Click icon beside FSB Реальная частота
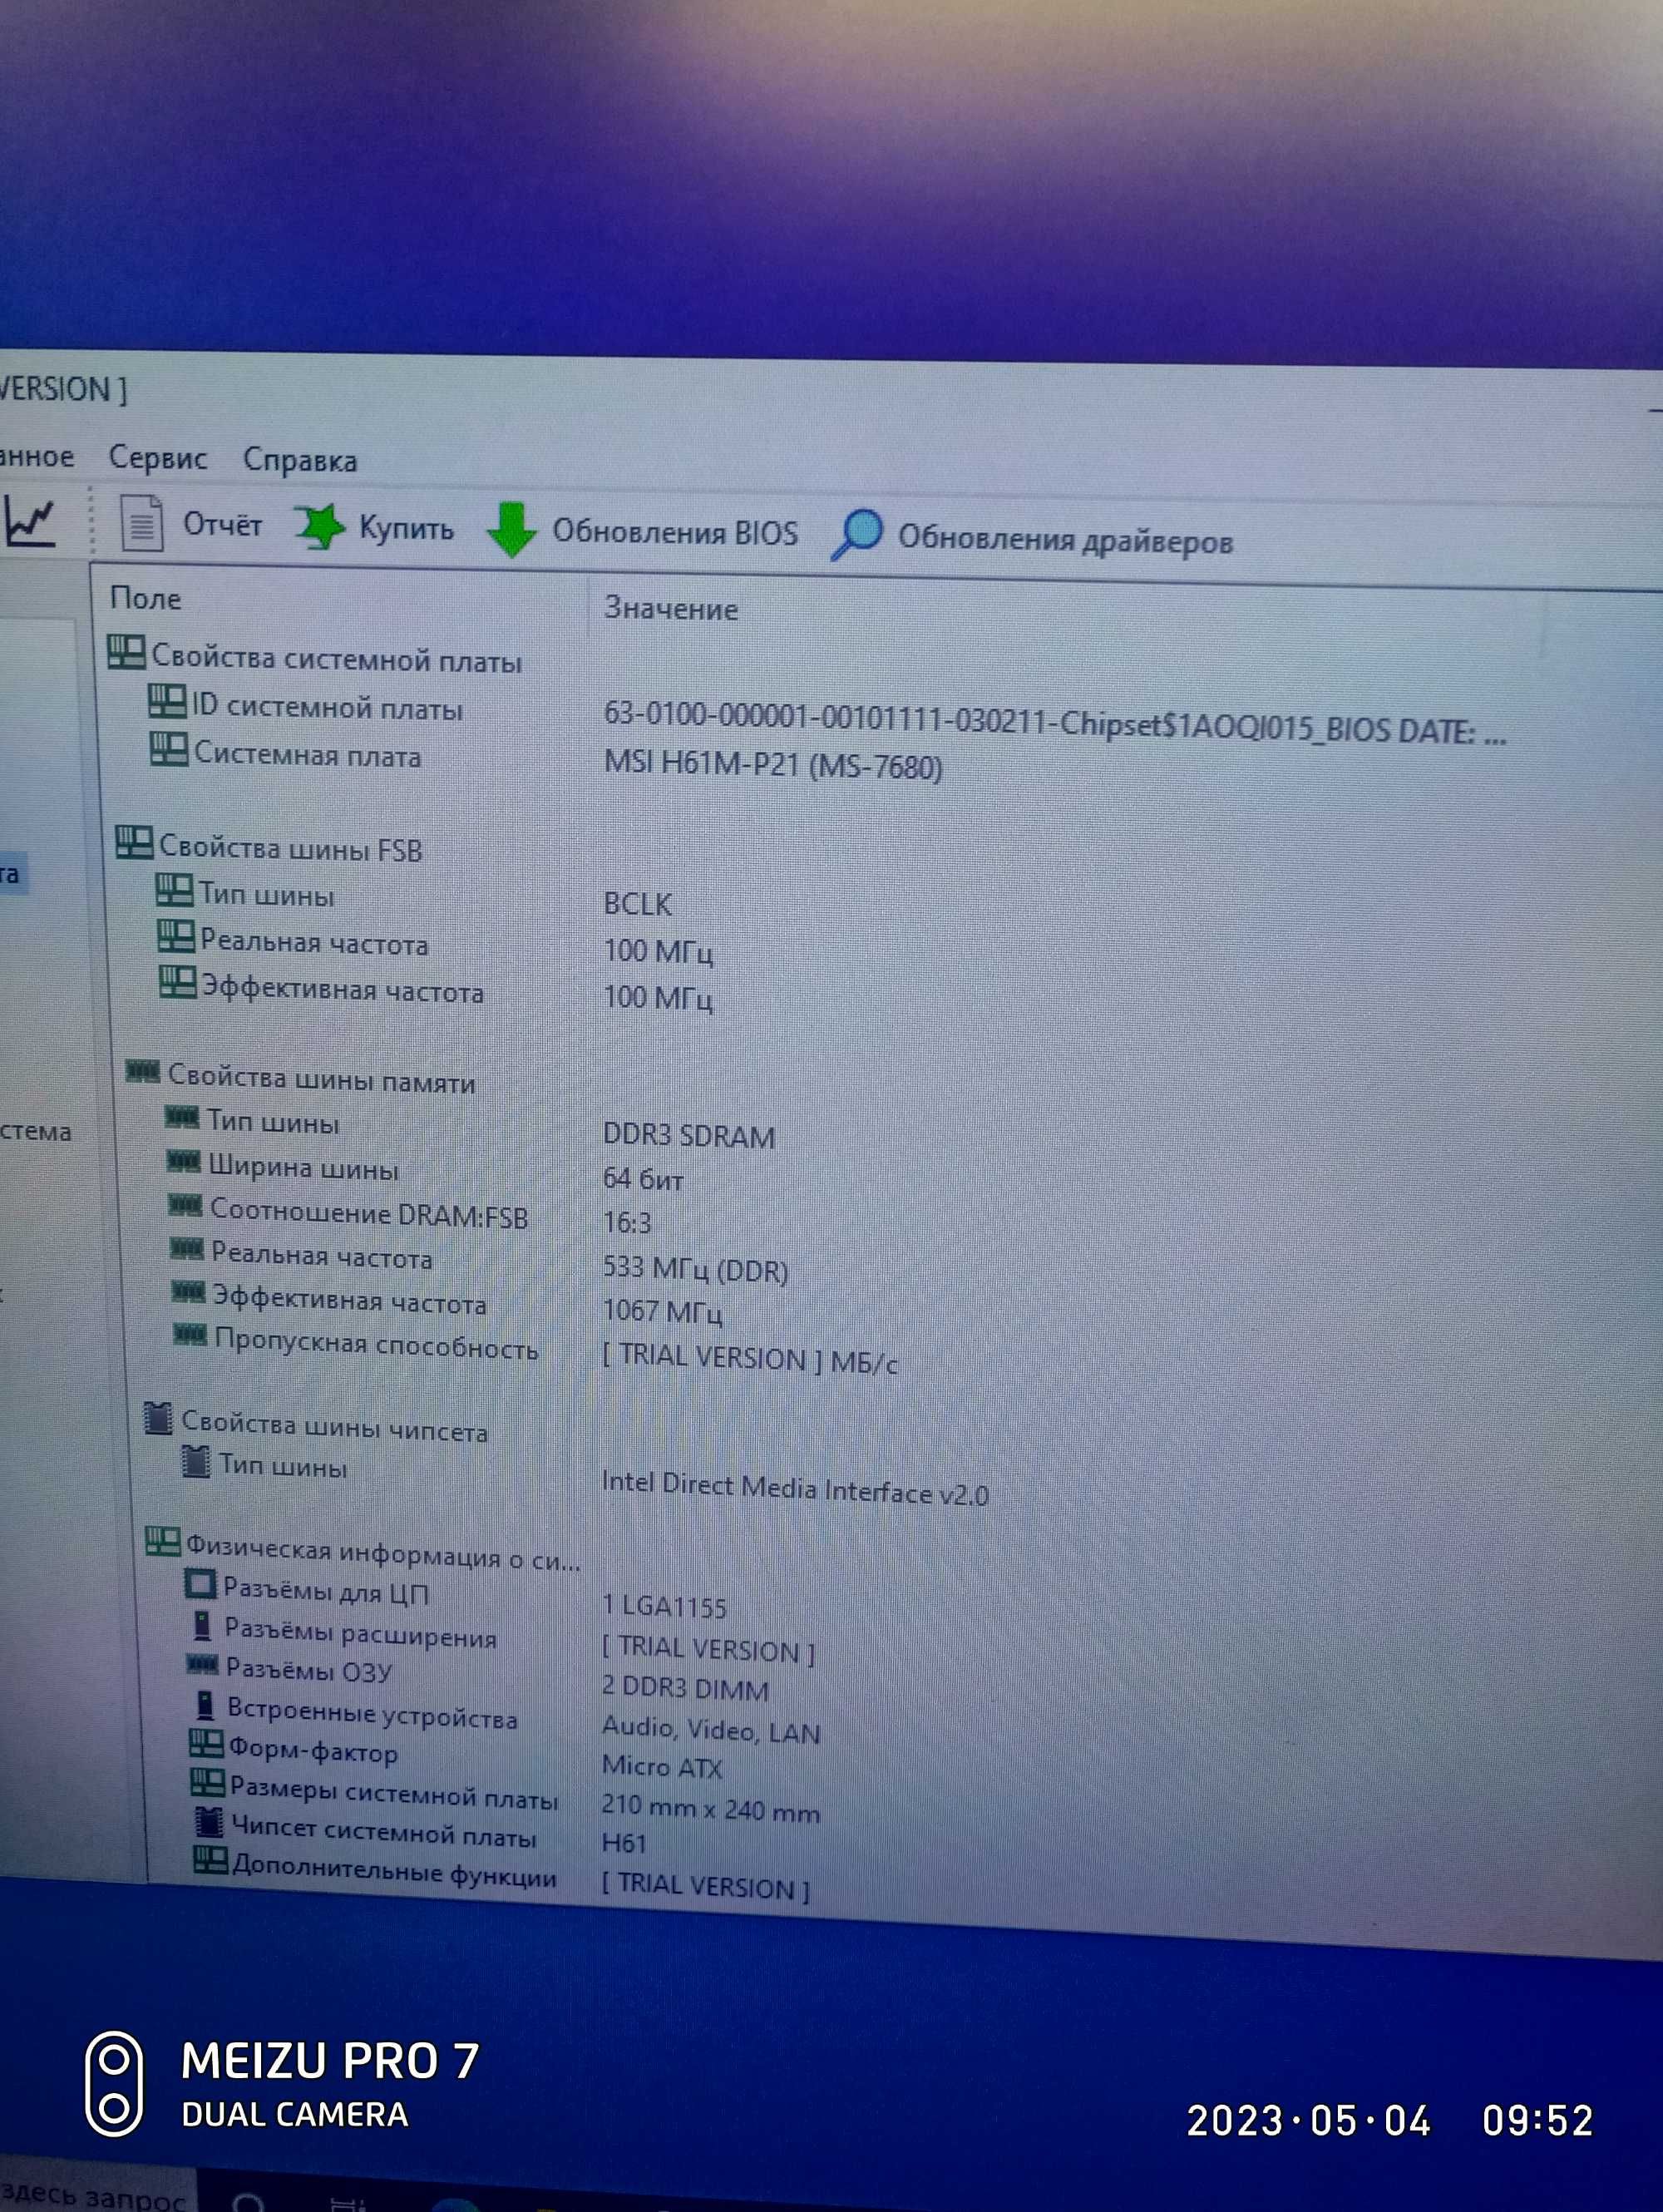1663x2212 pixels. click(176, 937)
